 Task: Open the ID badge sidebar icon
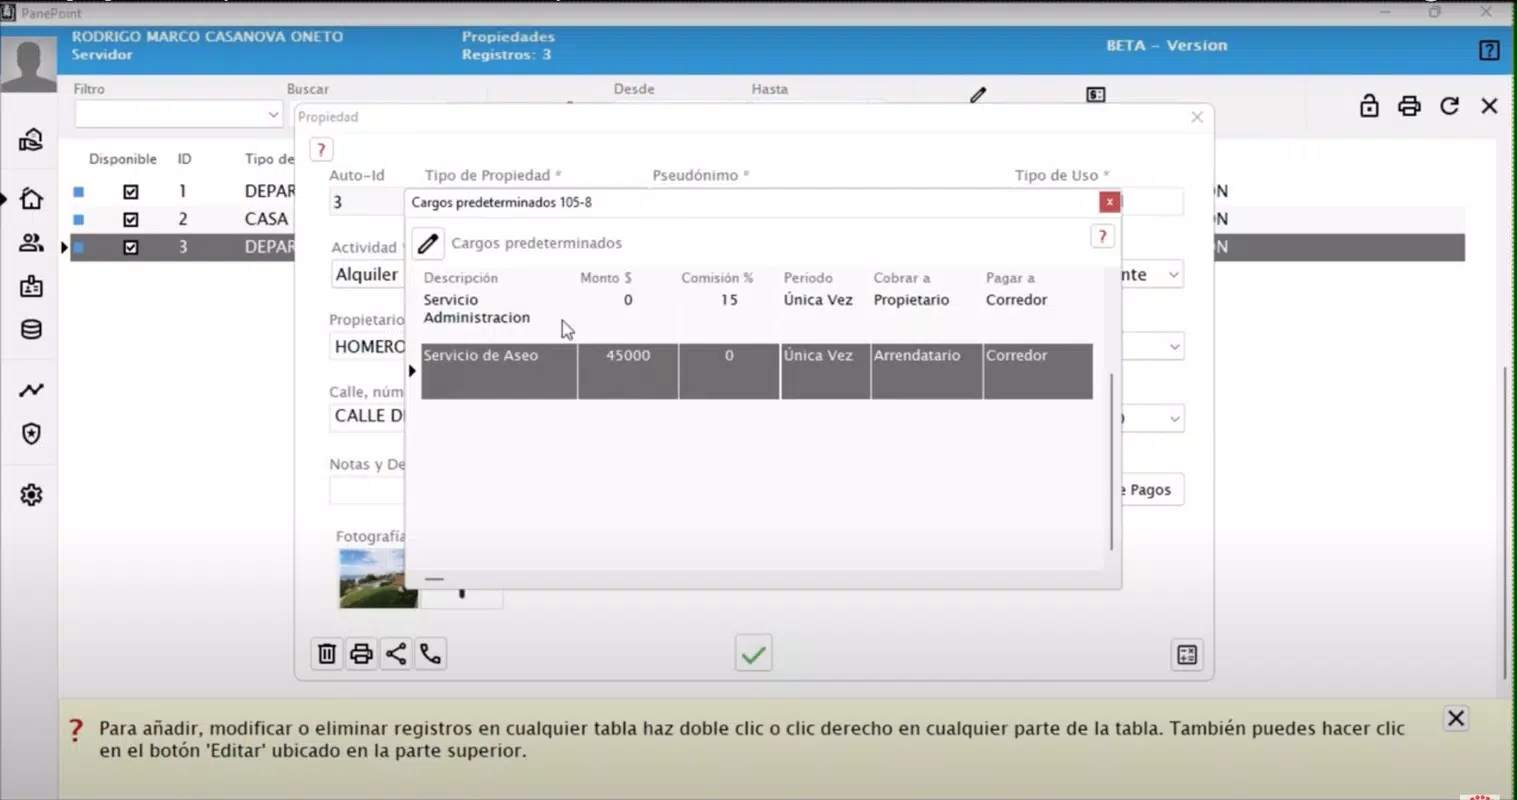(x=31, y=287)
